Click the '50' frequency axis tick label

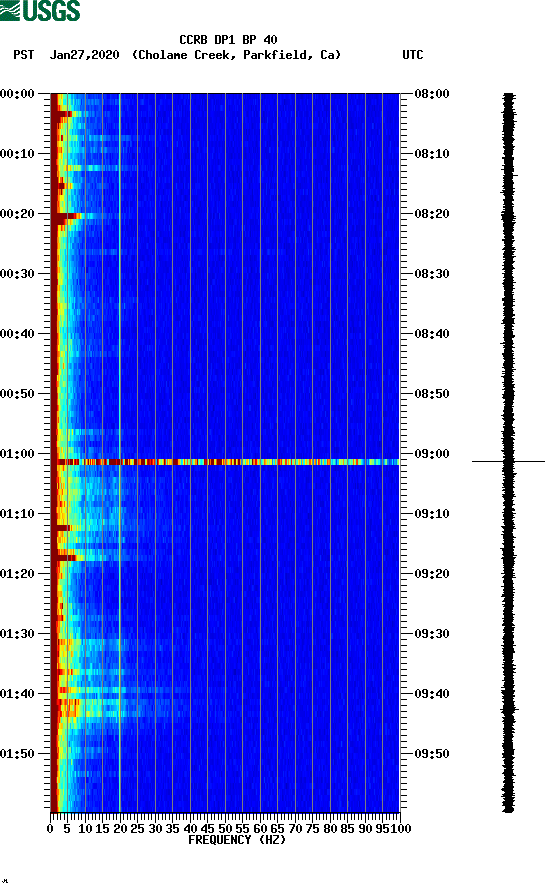(x=225, y=829)
